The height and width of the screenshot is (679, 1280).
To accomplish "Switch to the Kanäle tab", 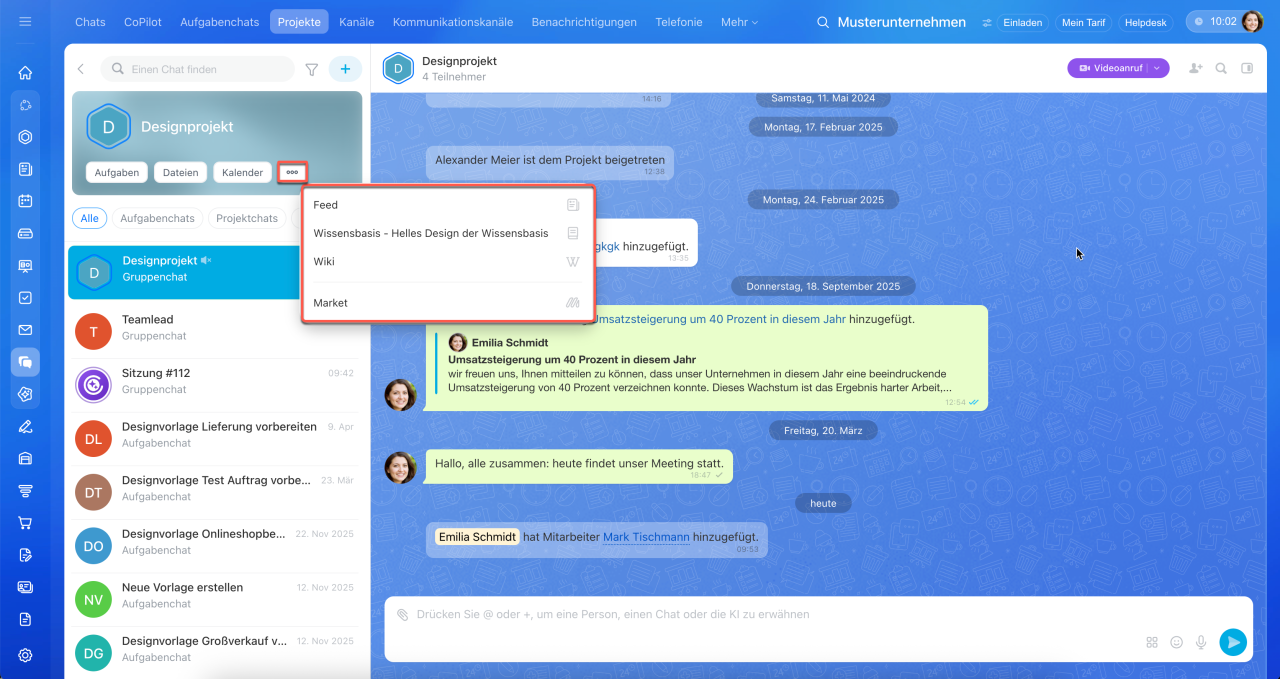I will (357, 22).
